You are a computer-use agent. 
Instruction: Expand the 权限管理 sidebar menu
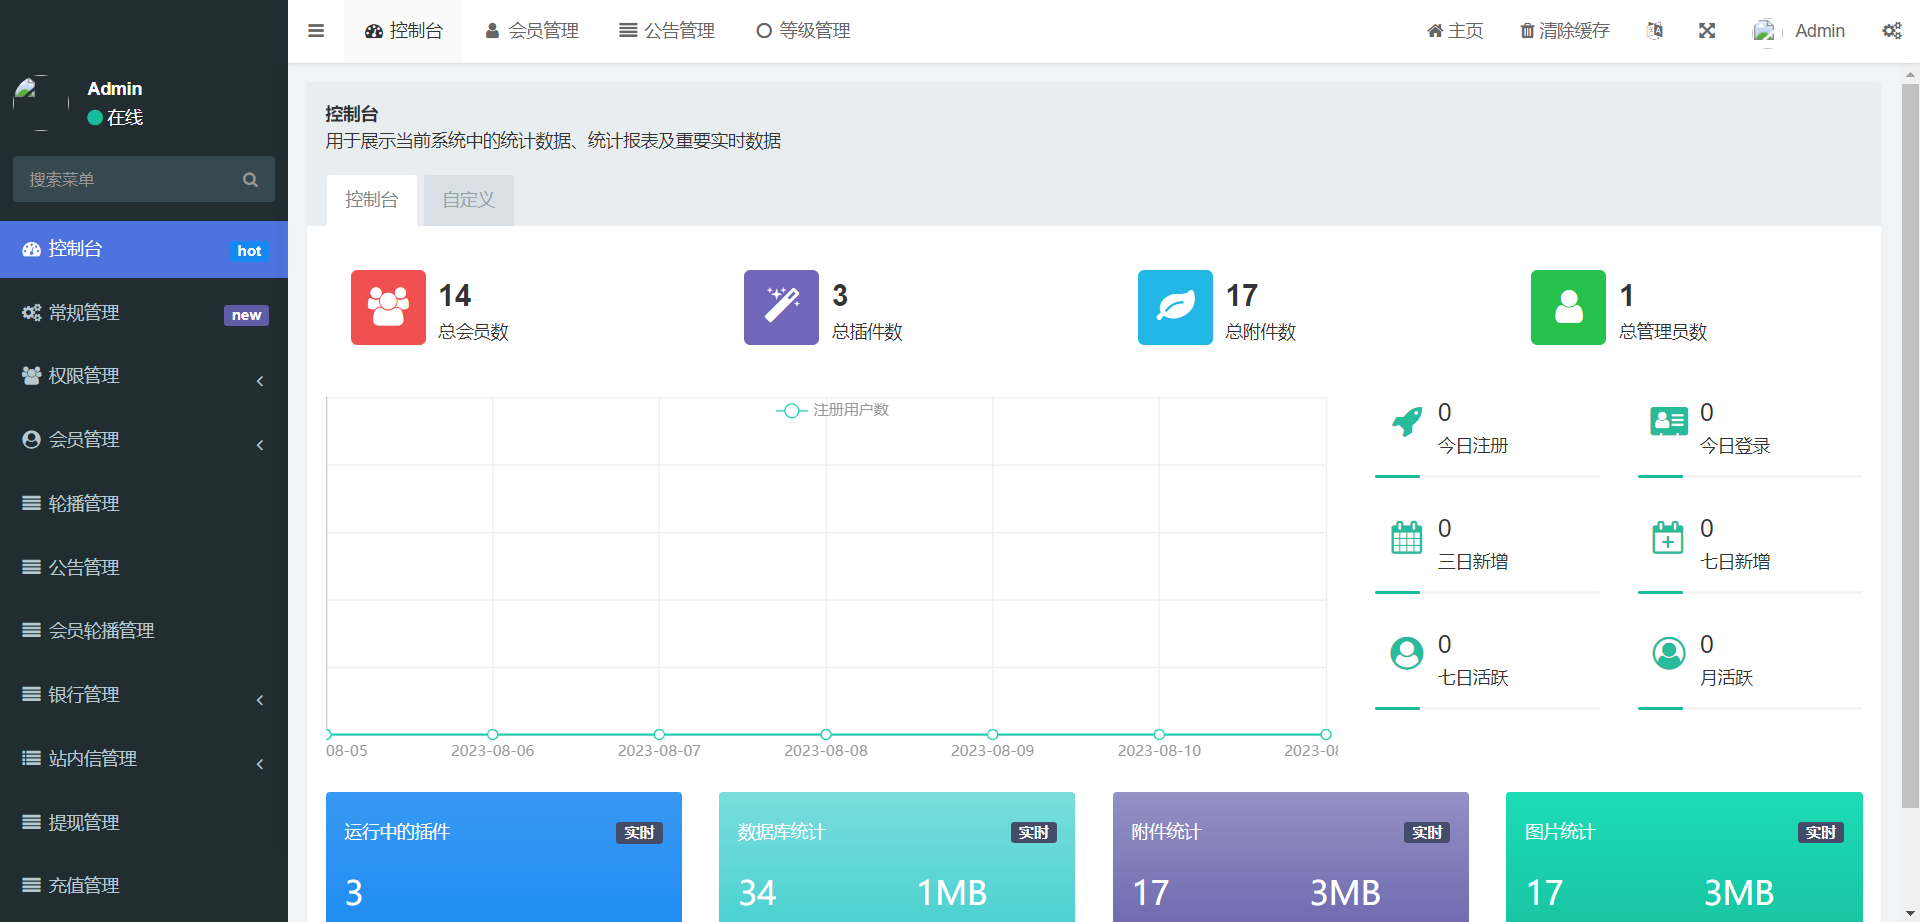point(144,376)
